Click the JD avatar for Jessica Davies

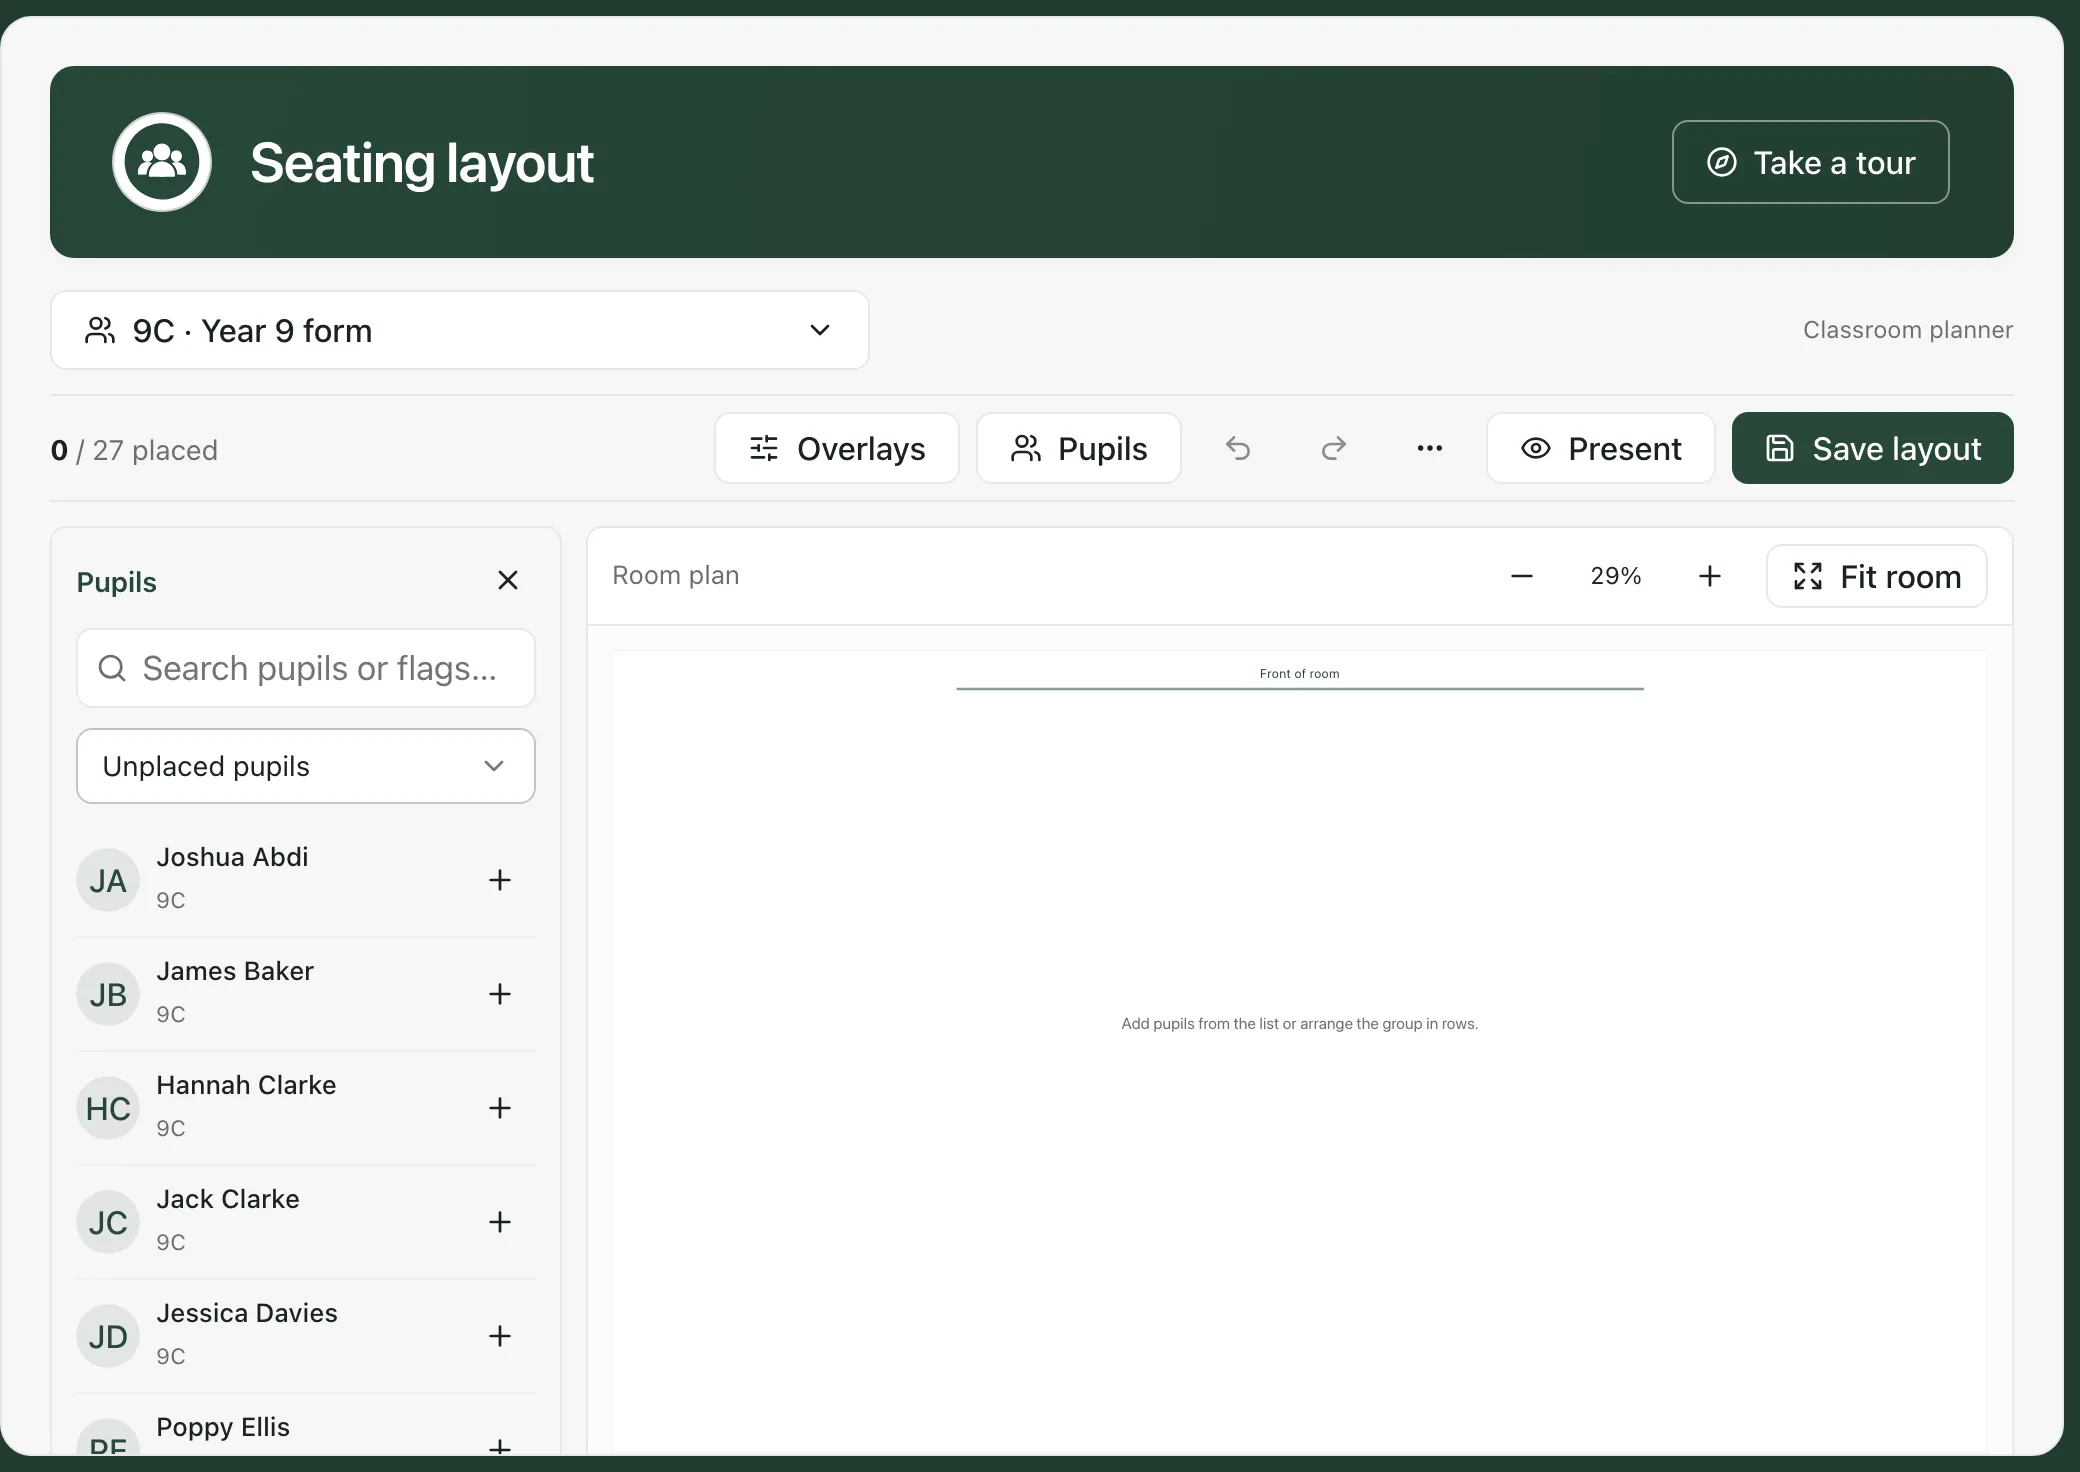[108, 1336]
